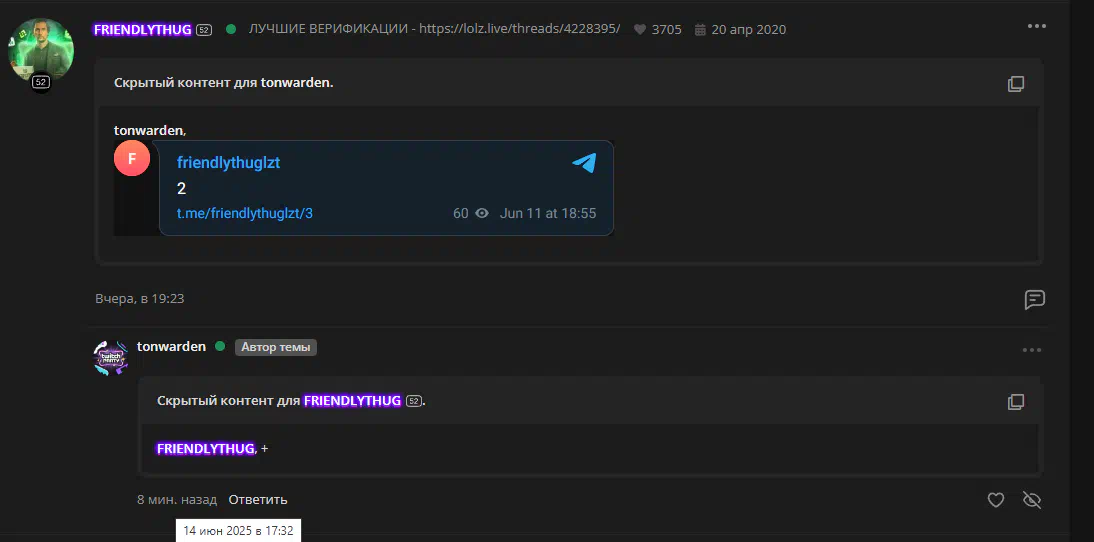Click the calendar icon by 20 апр 2020

pyautogui.click(x=700, y=29)
